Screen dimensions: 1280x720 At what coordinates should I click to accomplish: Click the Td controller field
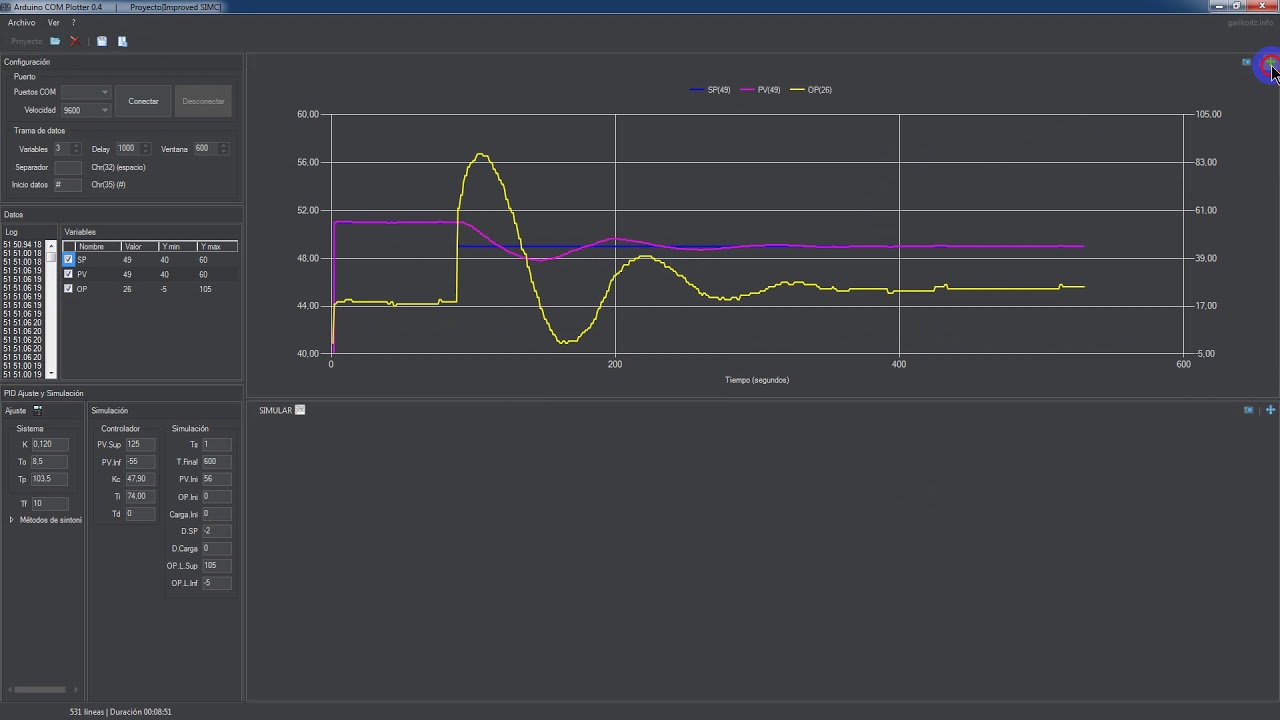[x=140, y=514]
